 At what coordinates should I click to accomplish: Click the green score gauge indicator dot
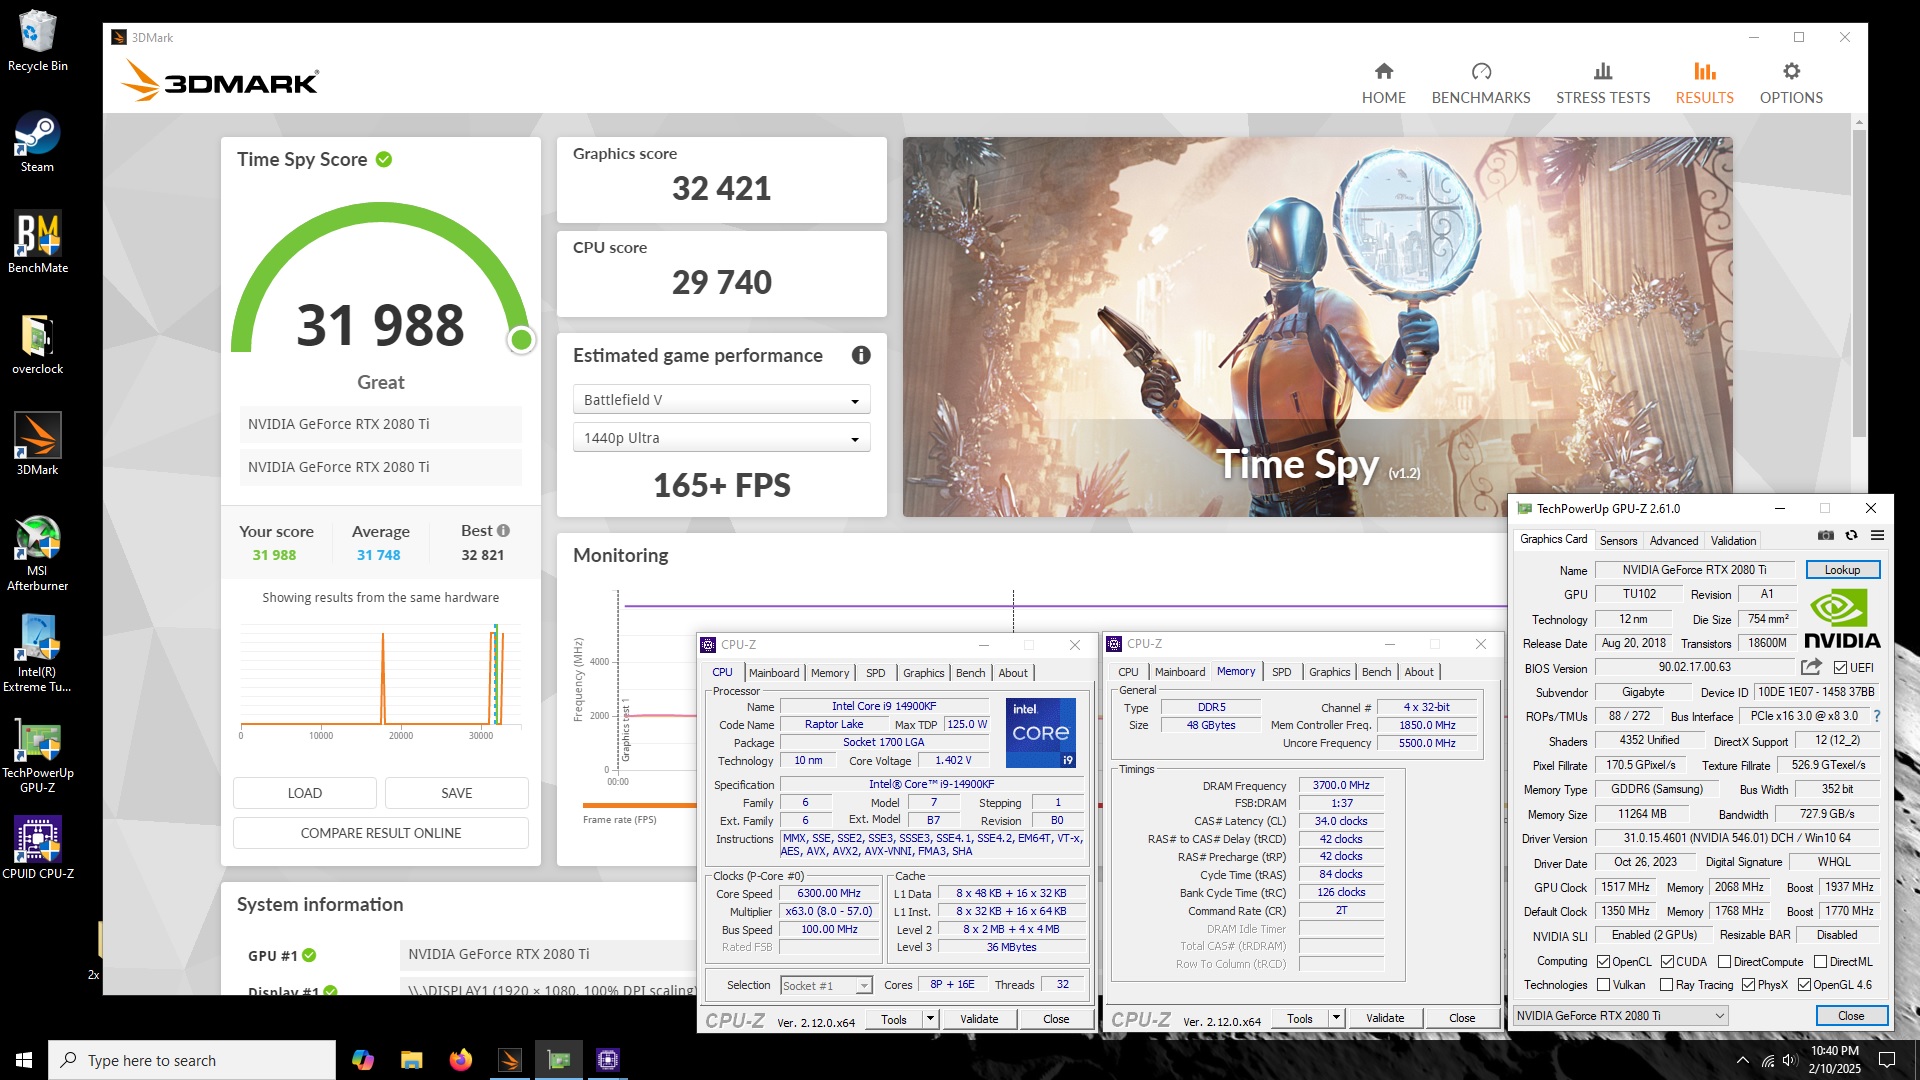(521, 340)
